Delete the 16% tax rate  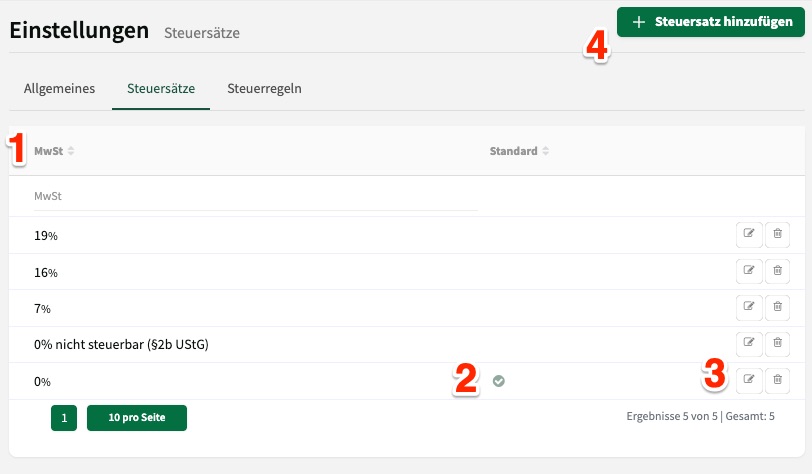pyautogui.click(x=778, y=271)
